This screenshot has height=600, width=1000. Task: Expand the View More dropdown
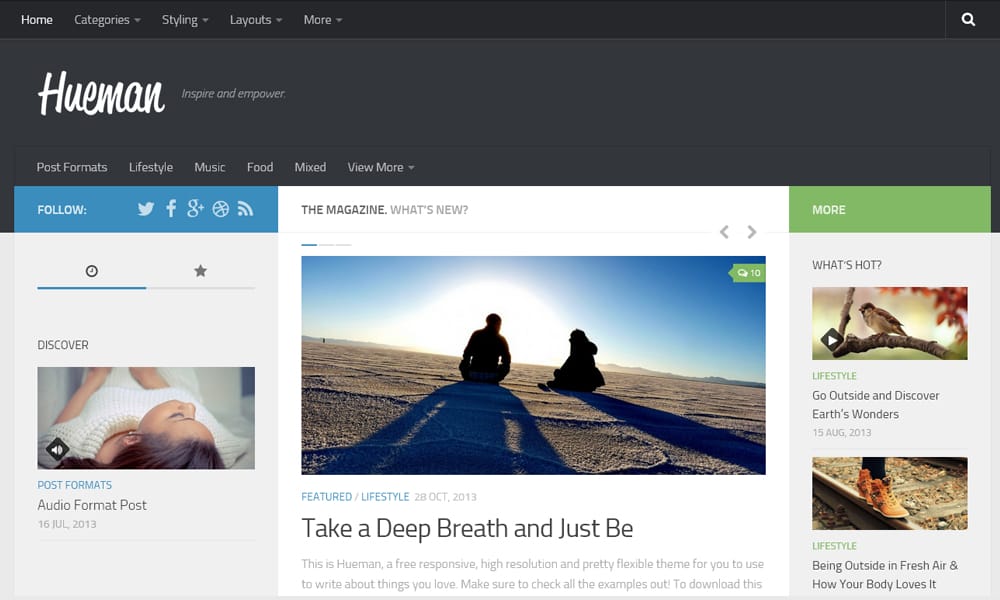(x=380, y=167)
